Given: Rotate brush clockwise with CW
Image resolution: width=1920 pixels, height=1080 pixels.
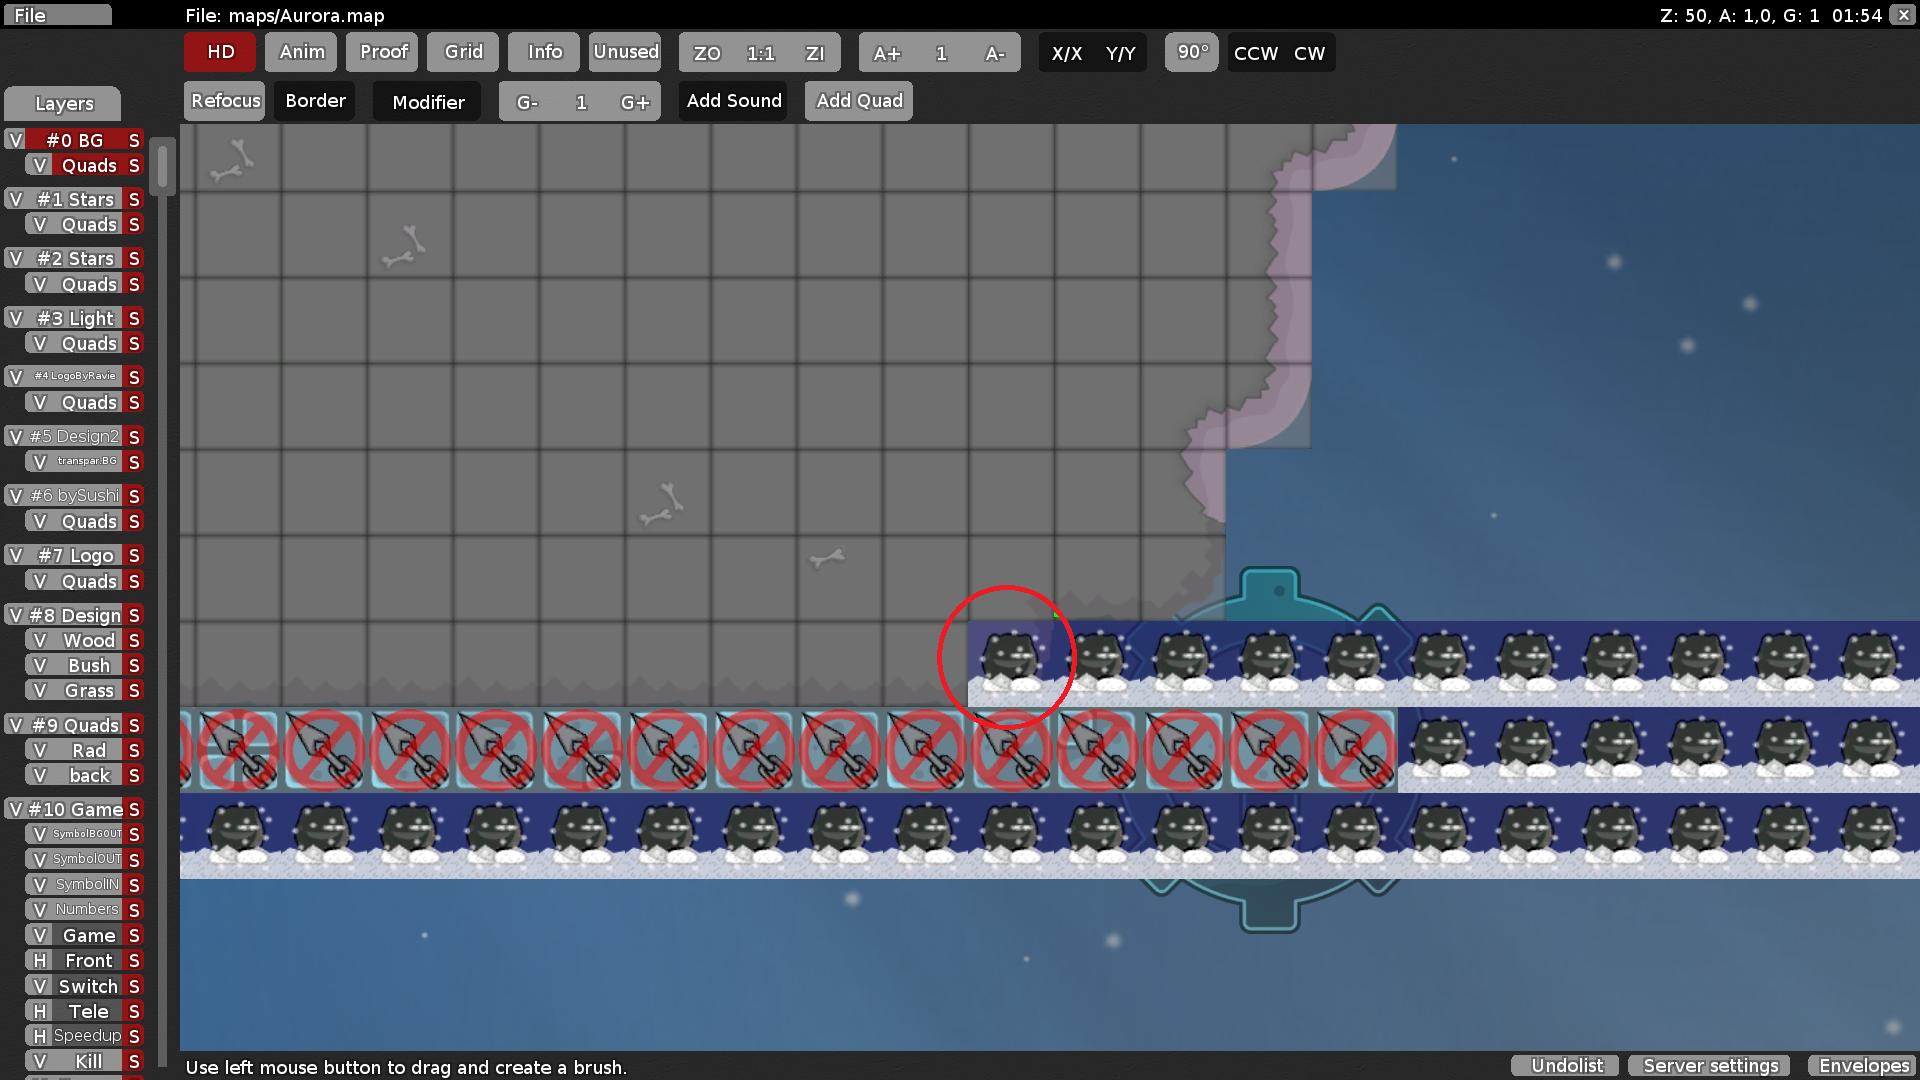Looking at the screenshot, I should tap(1309, 53).
